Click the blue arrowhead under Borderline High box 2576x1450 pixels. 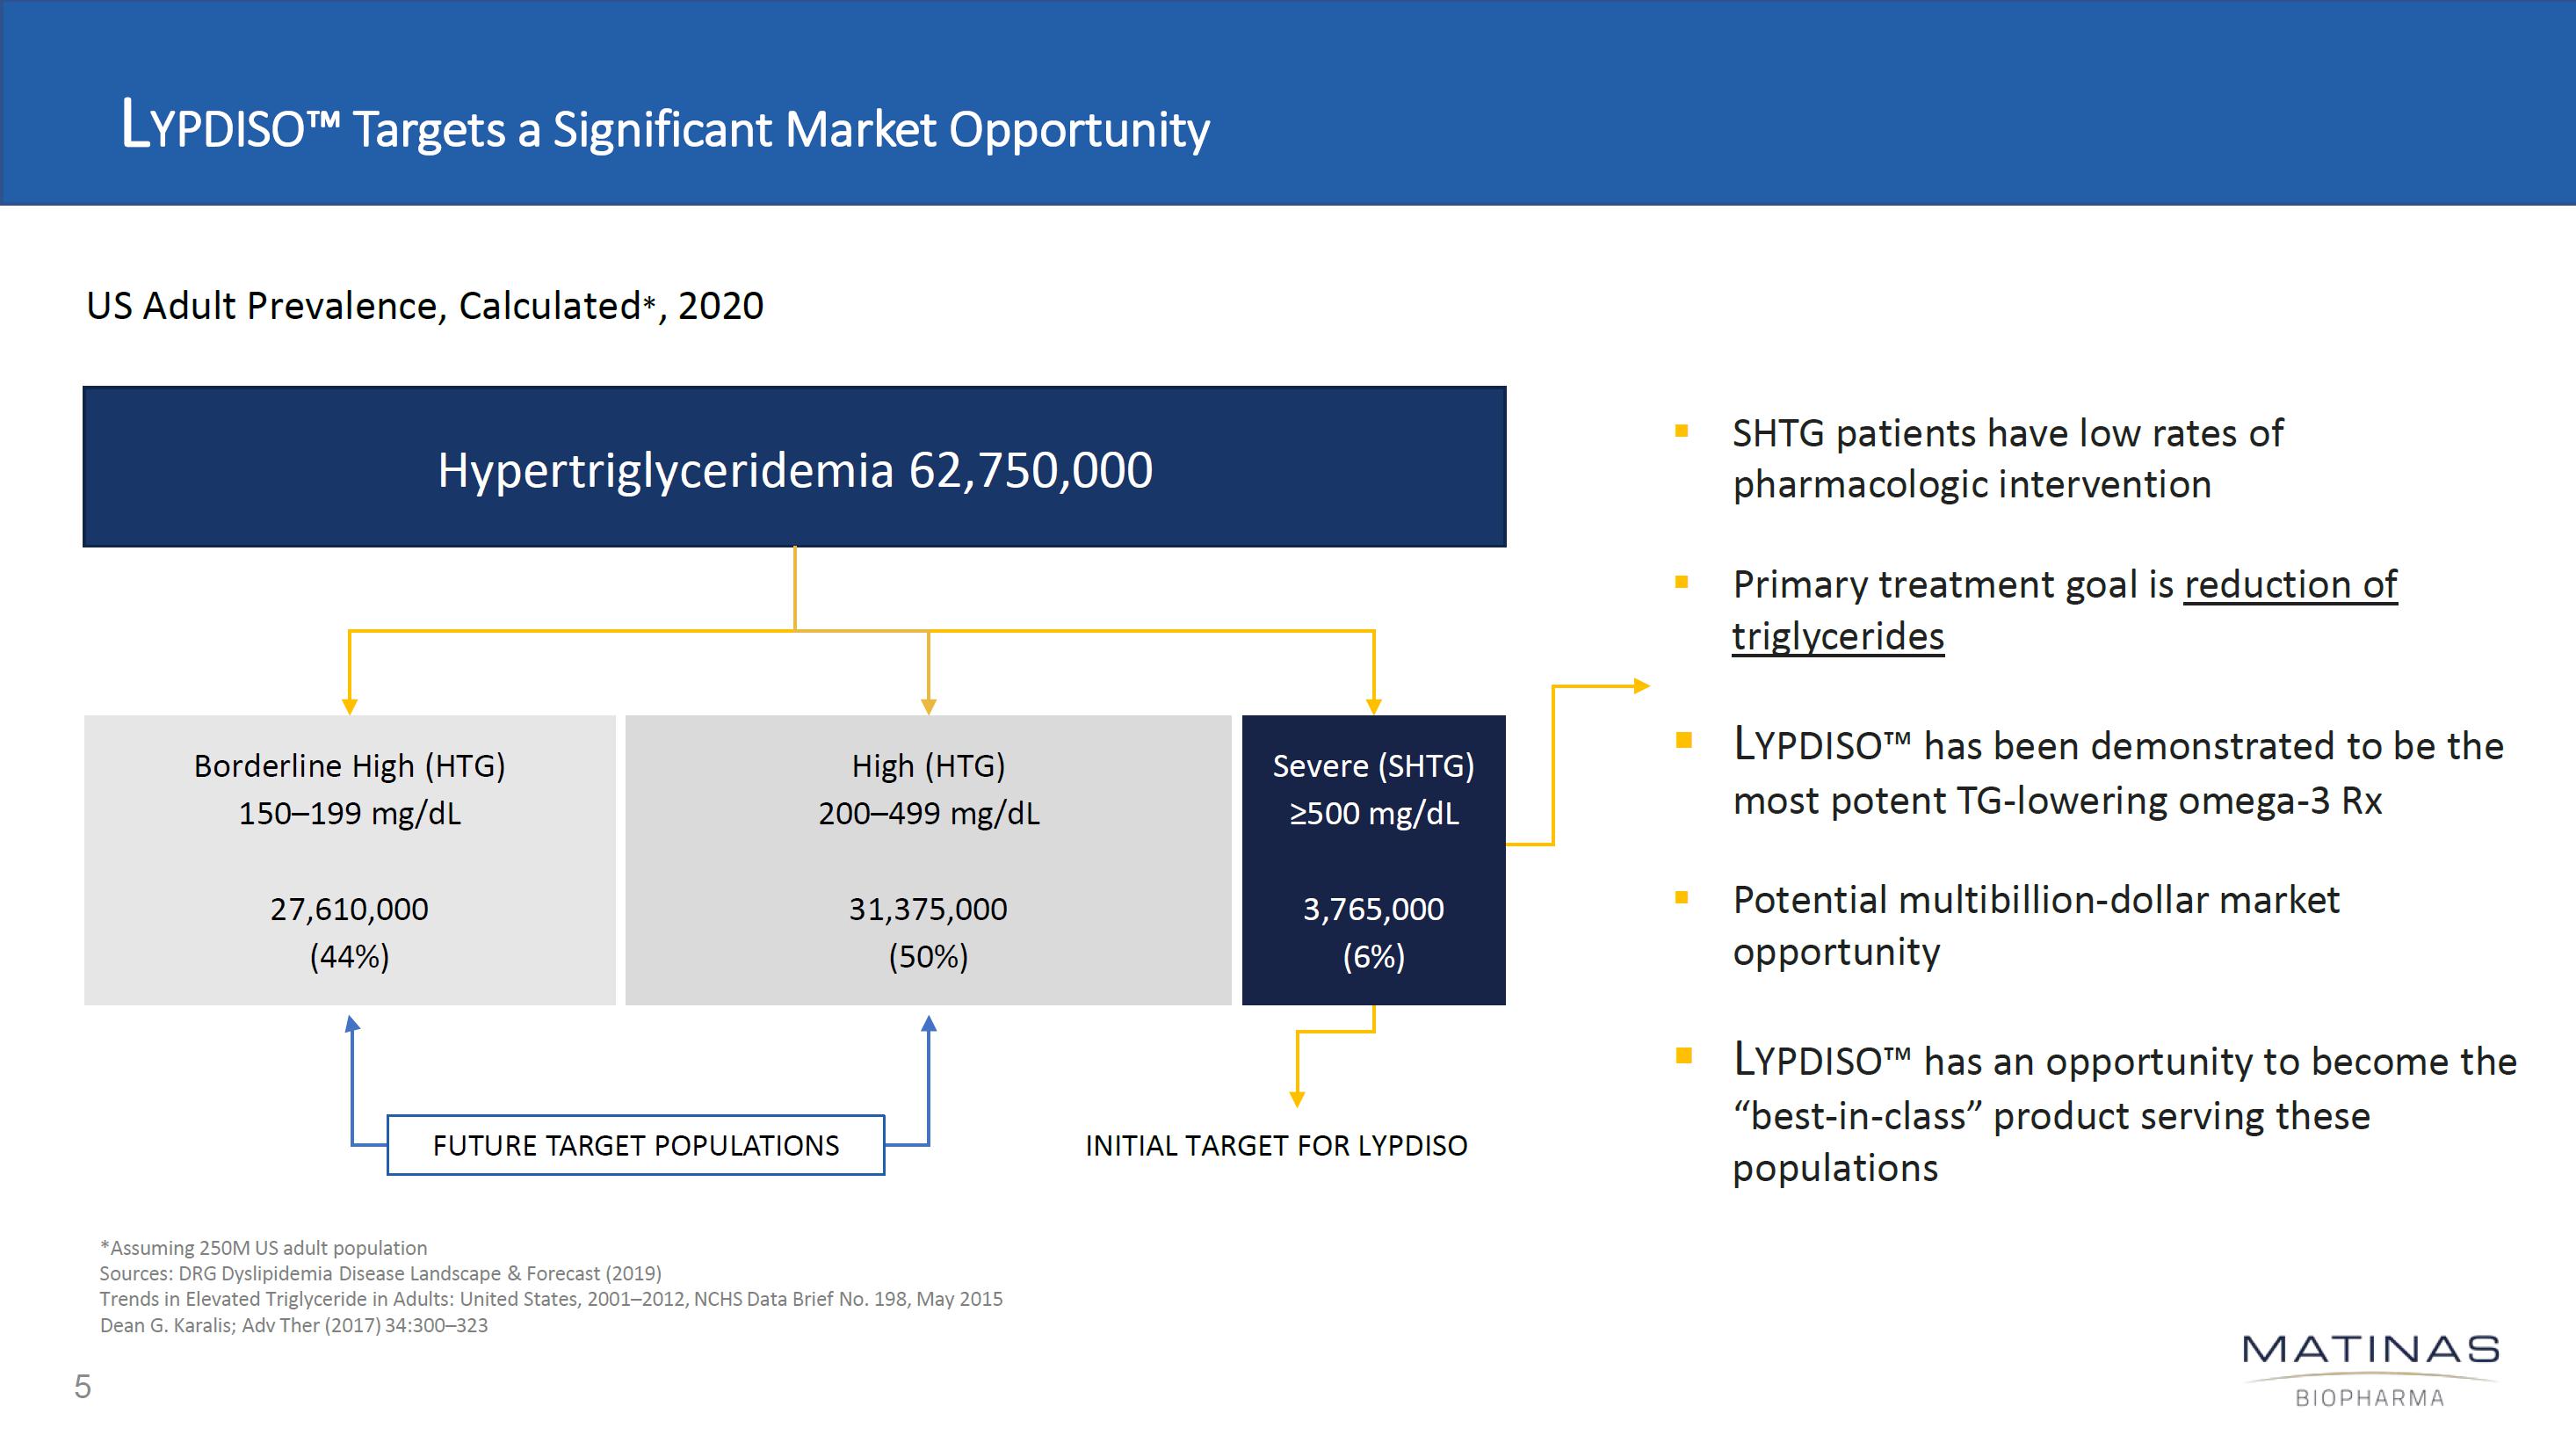click(352, 1023)
